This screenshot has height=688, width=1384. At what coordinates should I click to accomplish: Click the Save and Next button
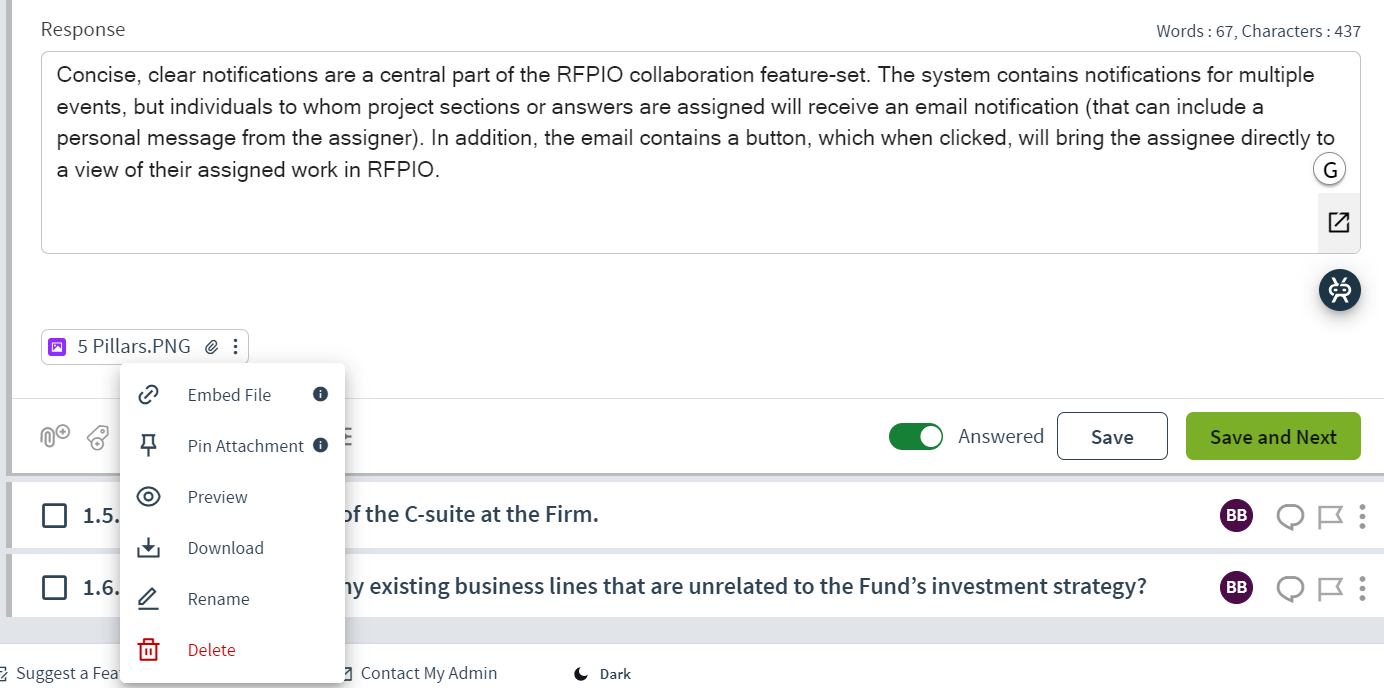point(1273,436)
